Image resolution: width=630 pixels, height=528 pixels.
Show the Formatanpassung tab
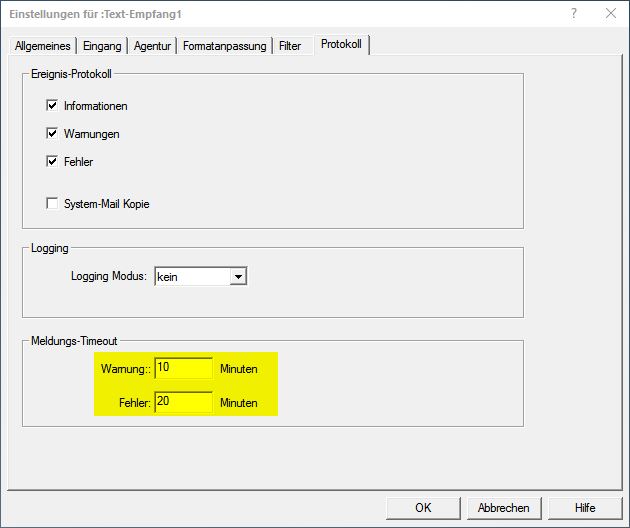click(224, 46)
